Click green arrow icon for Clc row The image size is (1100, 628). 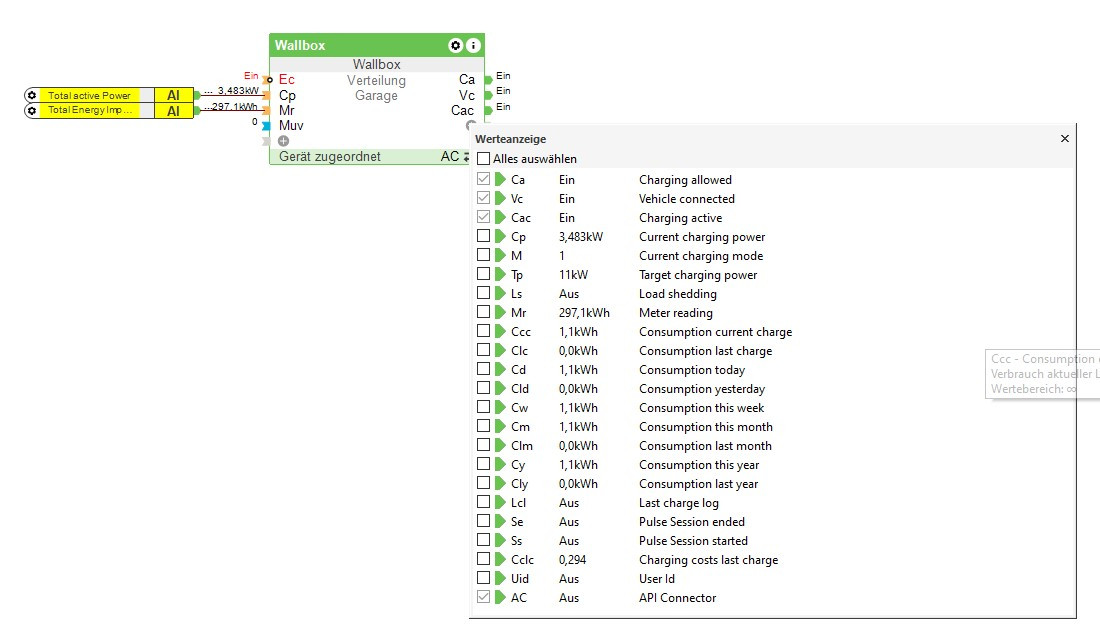tap(500, 350)
